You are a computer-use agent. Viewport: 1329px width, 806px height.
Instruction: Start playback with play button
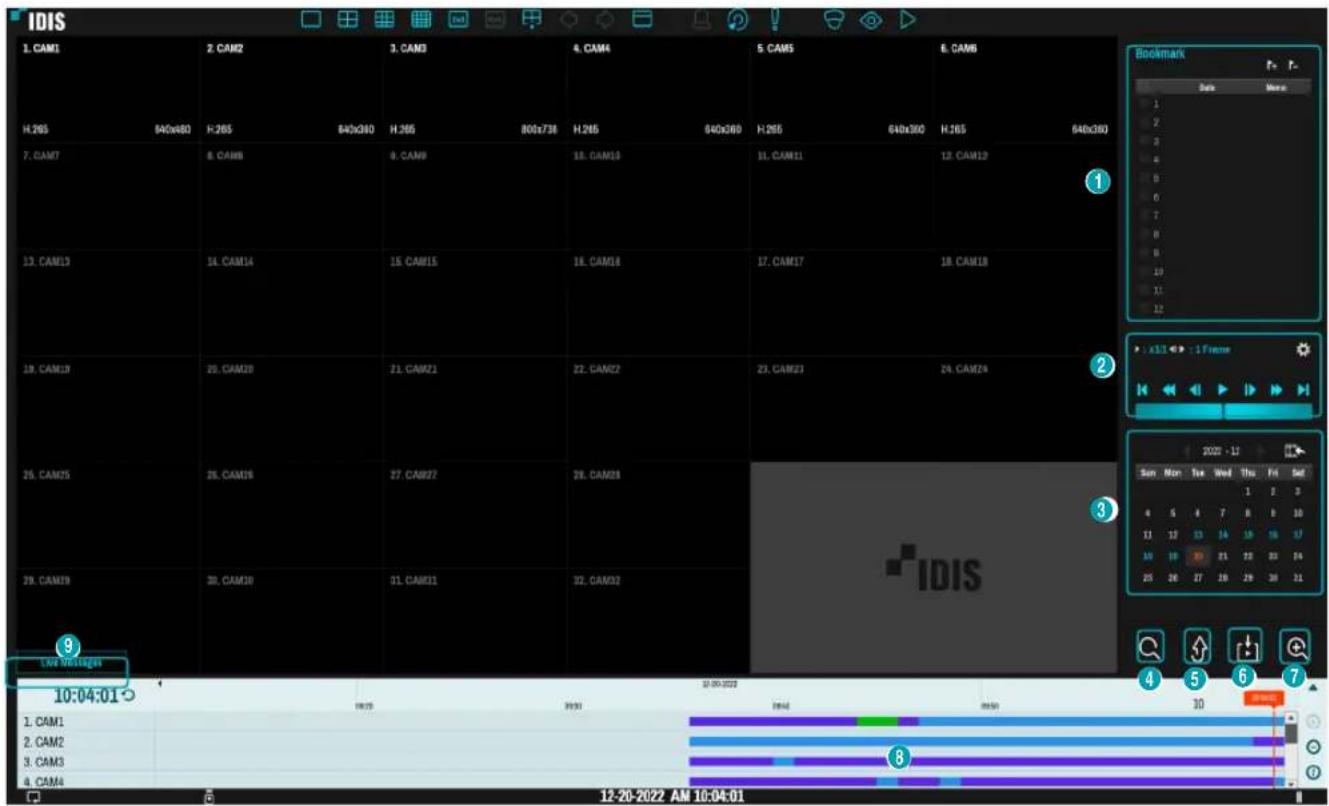1222,390
